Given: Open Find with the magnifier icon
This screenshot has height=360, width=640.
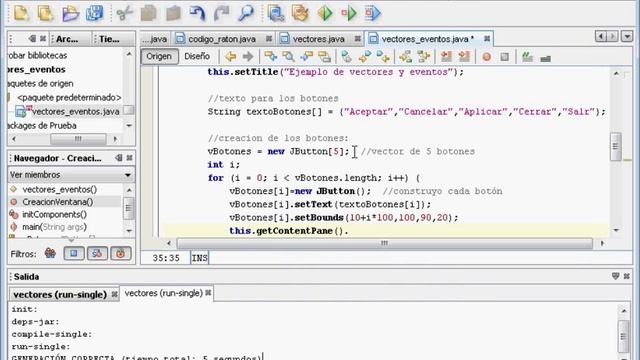Looking at the screenshot, I should point(246,13).
